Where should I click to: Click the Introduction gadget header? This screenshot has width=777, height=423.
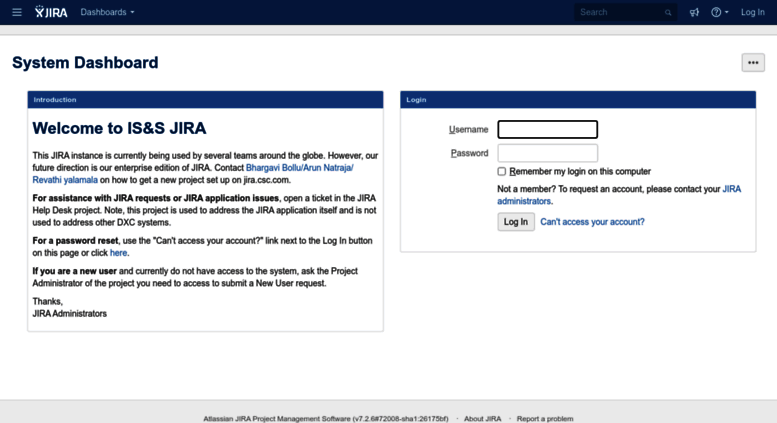[205, 100]
